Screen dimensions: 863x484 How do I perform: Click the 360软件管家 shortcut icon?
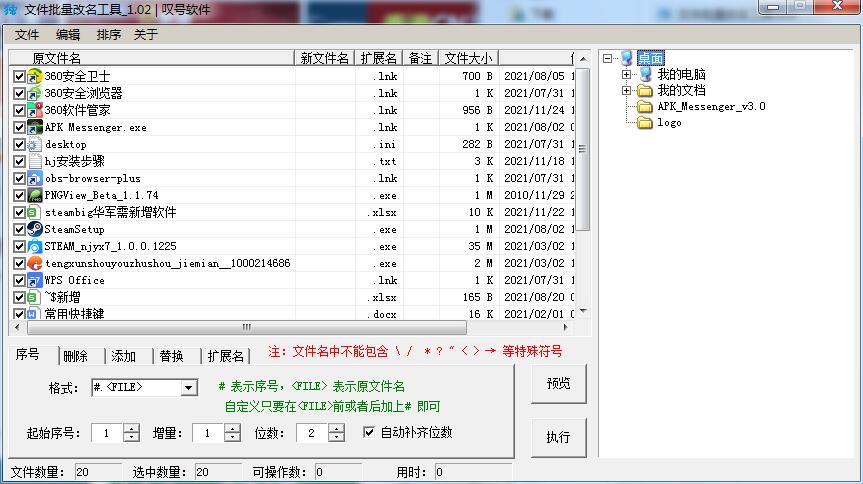35,110
